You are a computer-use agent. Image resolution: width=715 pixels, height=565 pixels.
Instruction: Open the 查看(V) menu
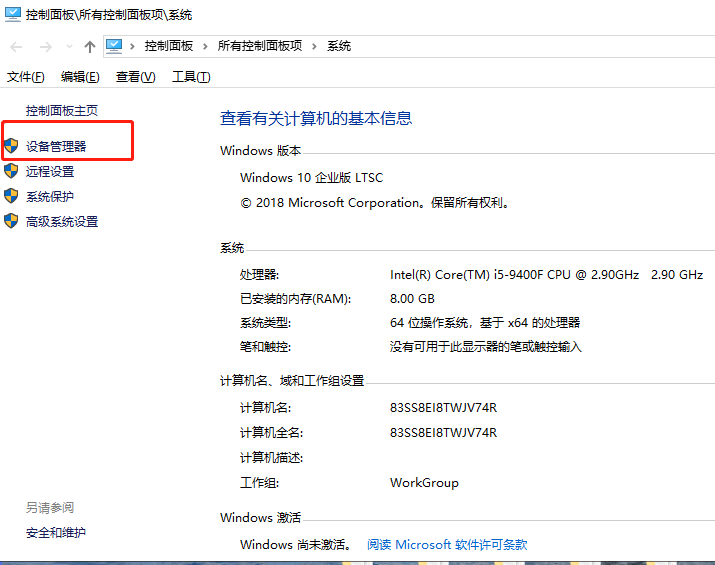pyautogui.click(x=135, y=77)
